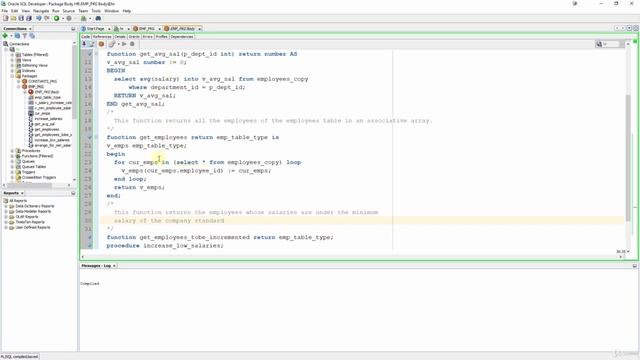Screen dimensions: 640x360
Task: Open the Tools menu
Action: (96, 11)
